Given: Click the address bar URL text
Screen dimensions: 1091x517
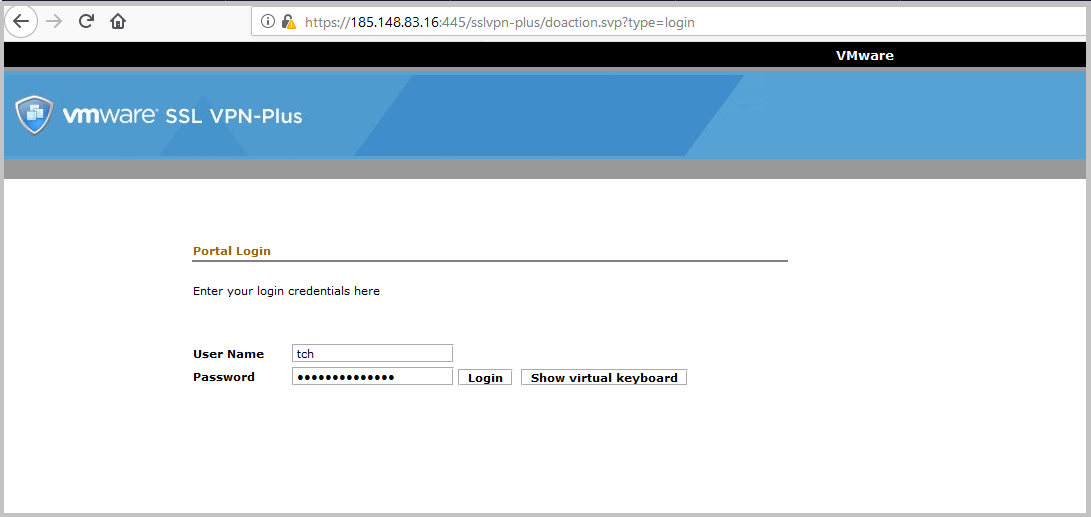Looking at the screenshot, I should point(500,22).
